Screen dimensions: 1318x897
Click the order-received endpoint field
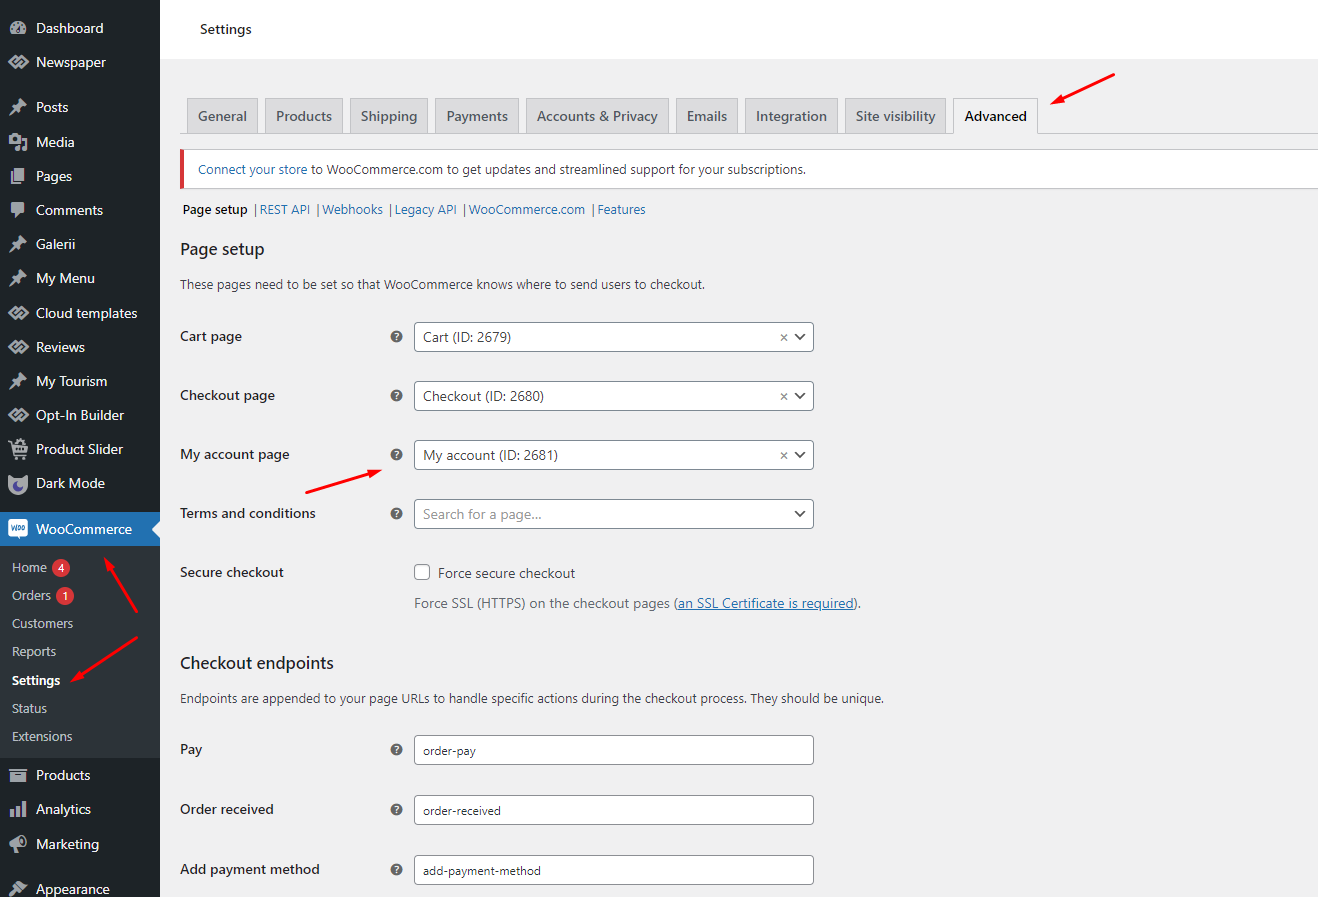pyautogui.click(x=614, y=810)
